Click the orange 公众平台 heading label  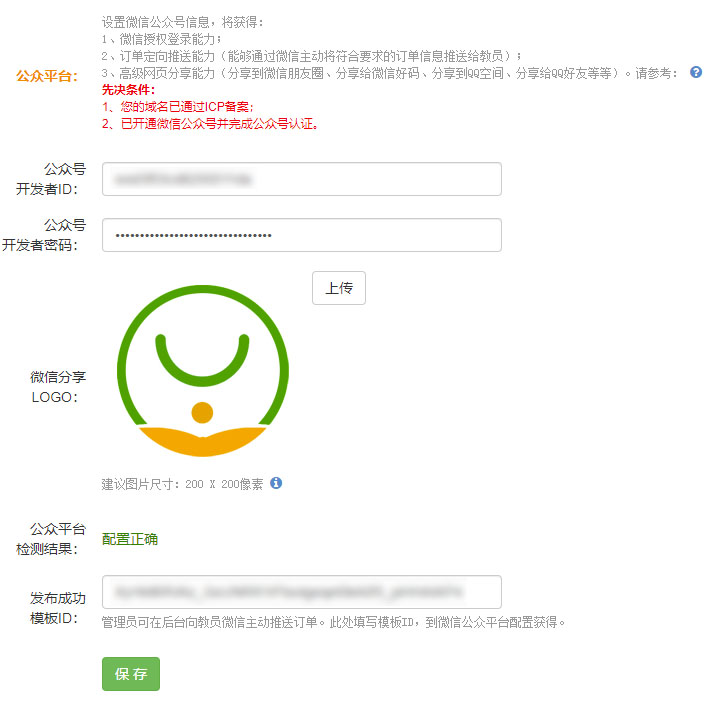(47, 76)
